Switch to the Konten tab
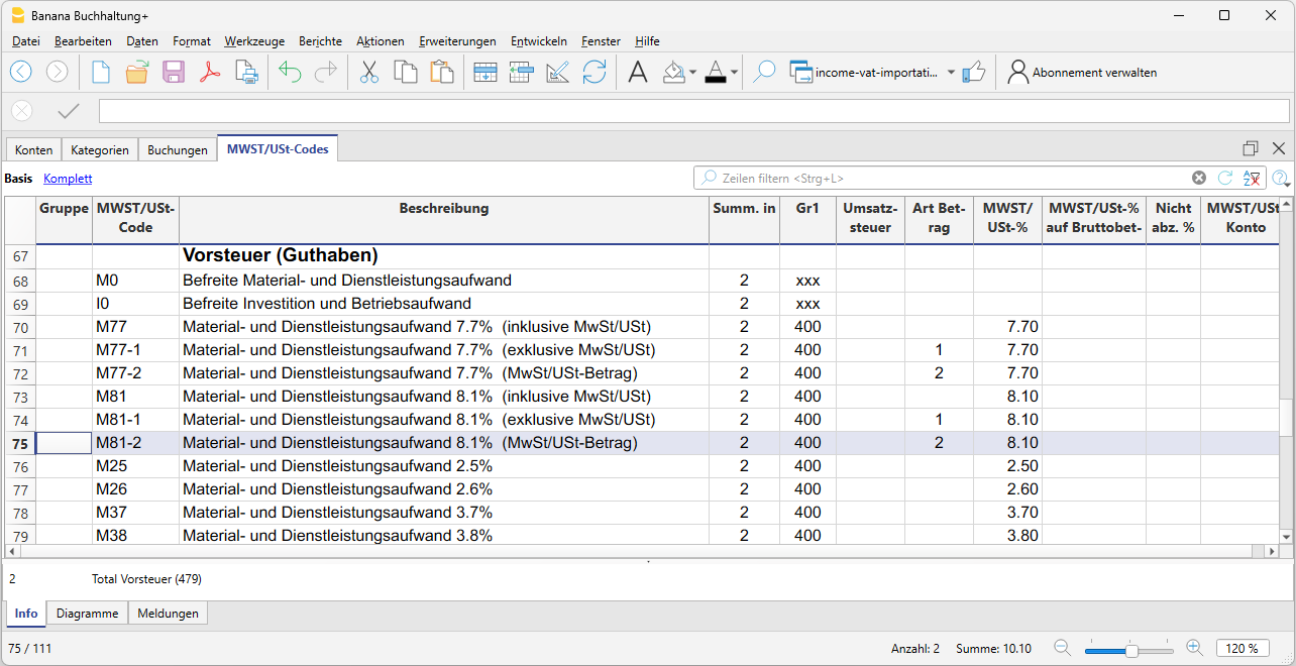This screenshot has height=666, width=1296. (34, 150)
